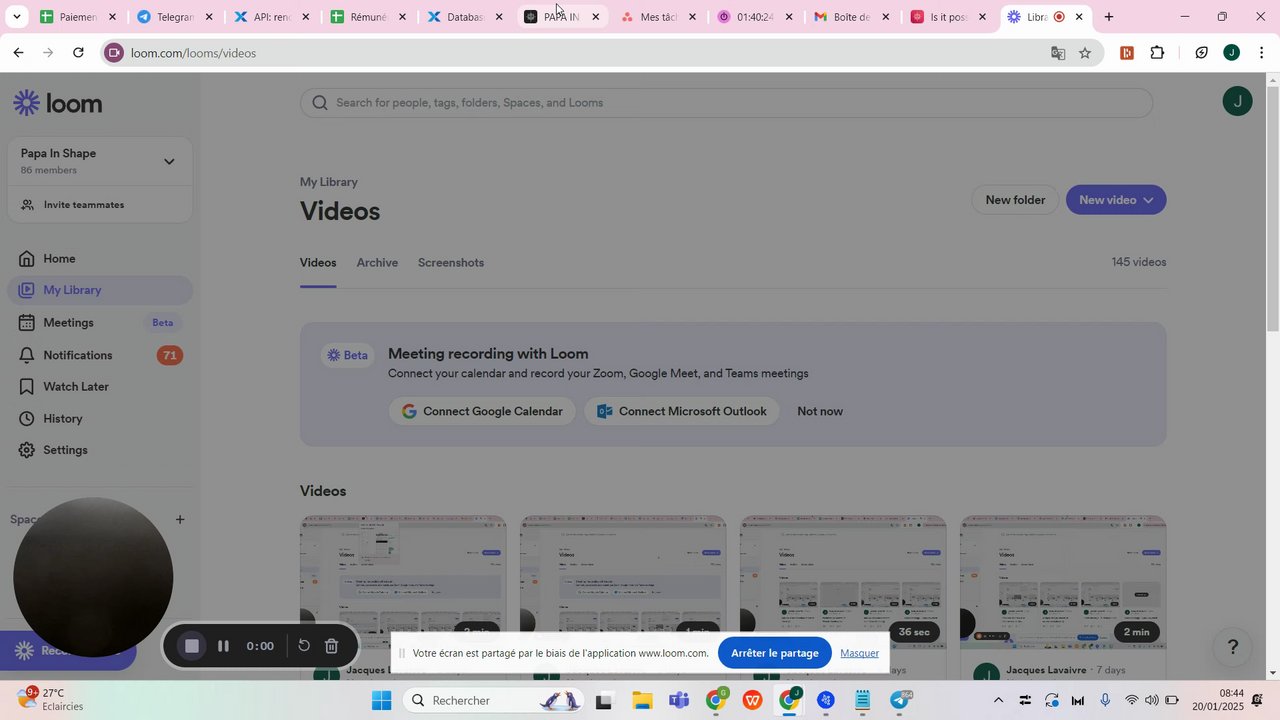Screen dimensions: 1280x720
Task: Open Home in the sidebar
Action: point(100,258)
